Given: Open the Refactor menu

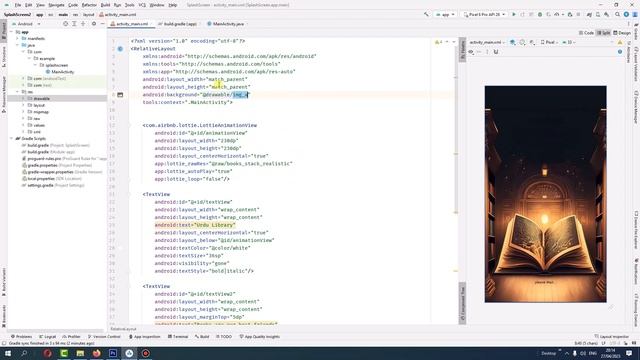Looking at the screenshot, I should (x=89, y=5).
